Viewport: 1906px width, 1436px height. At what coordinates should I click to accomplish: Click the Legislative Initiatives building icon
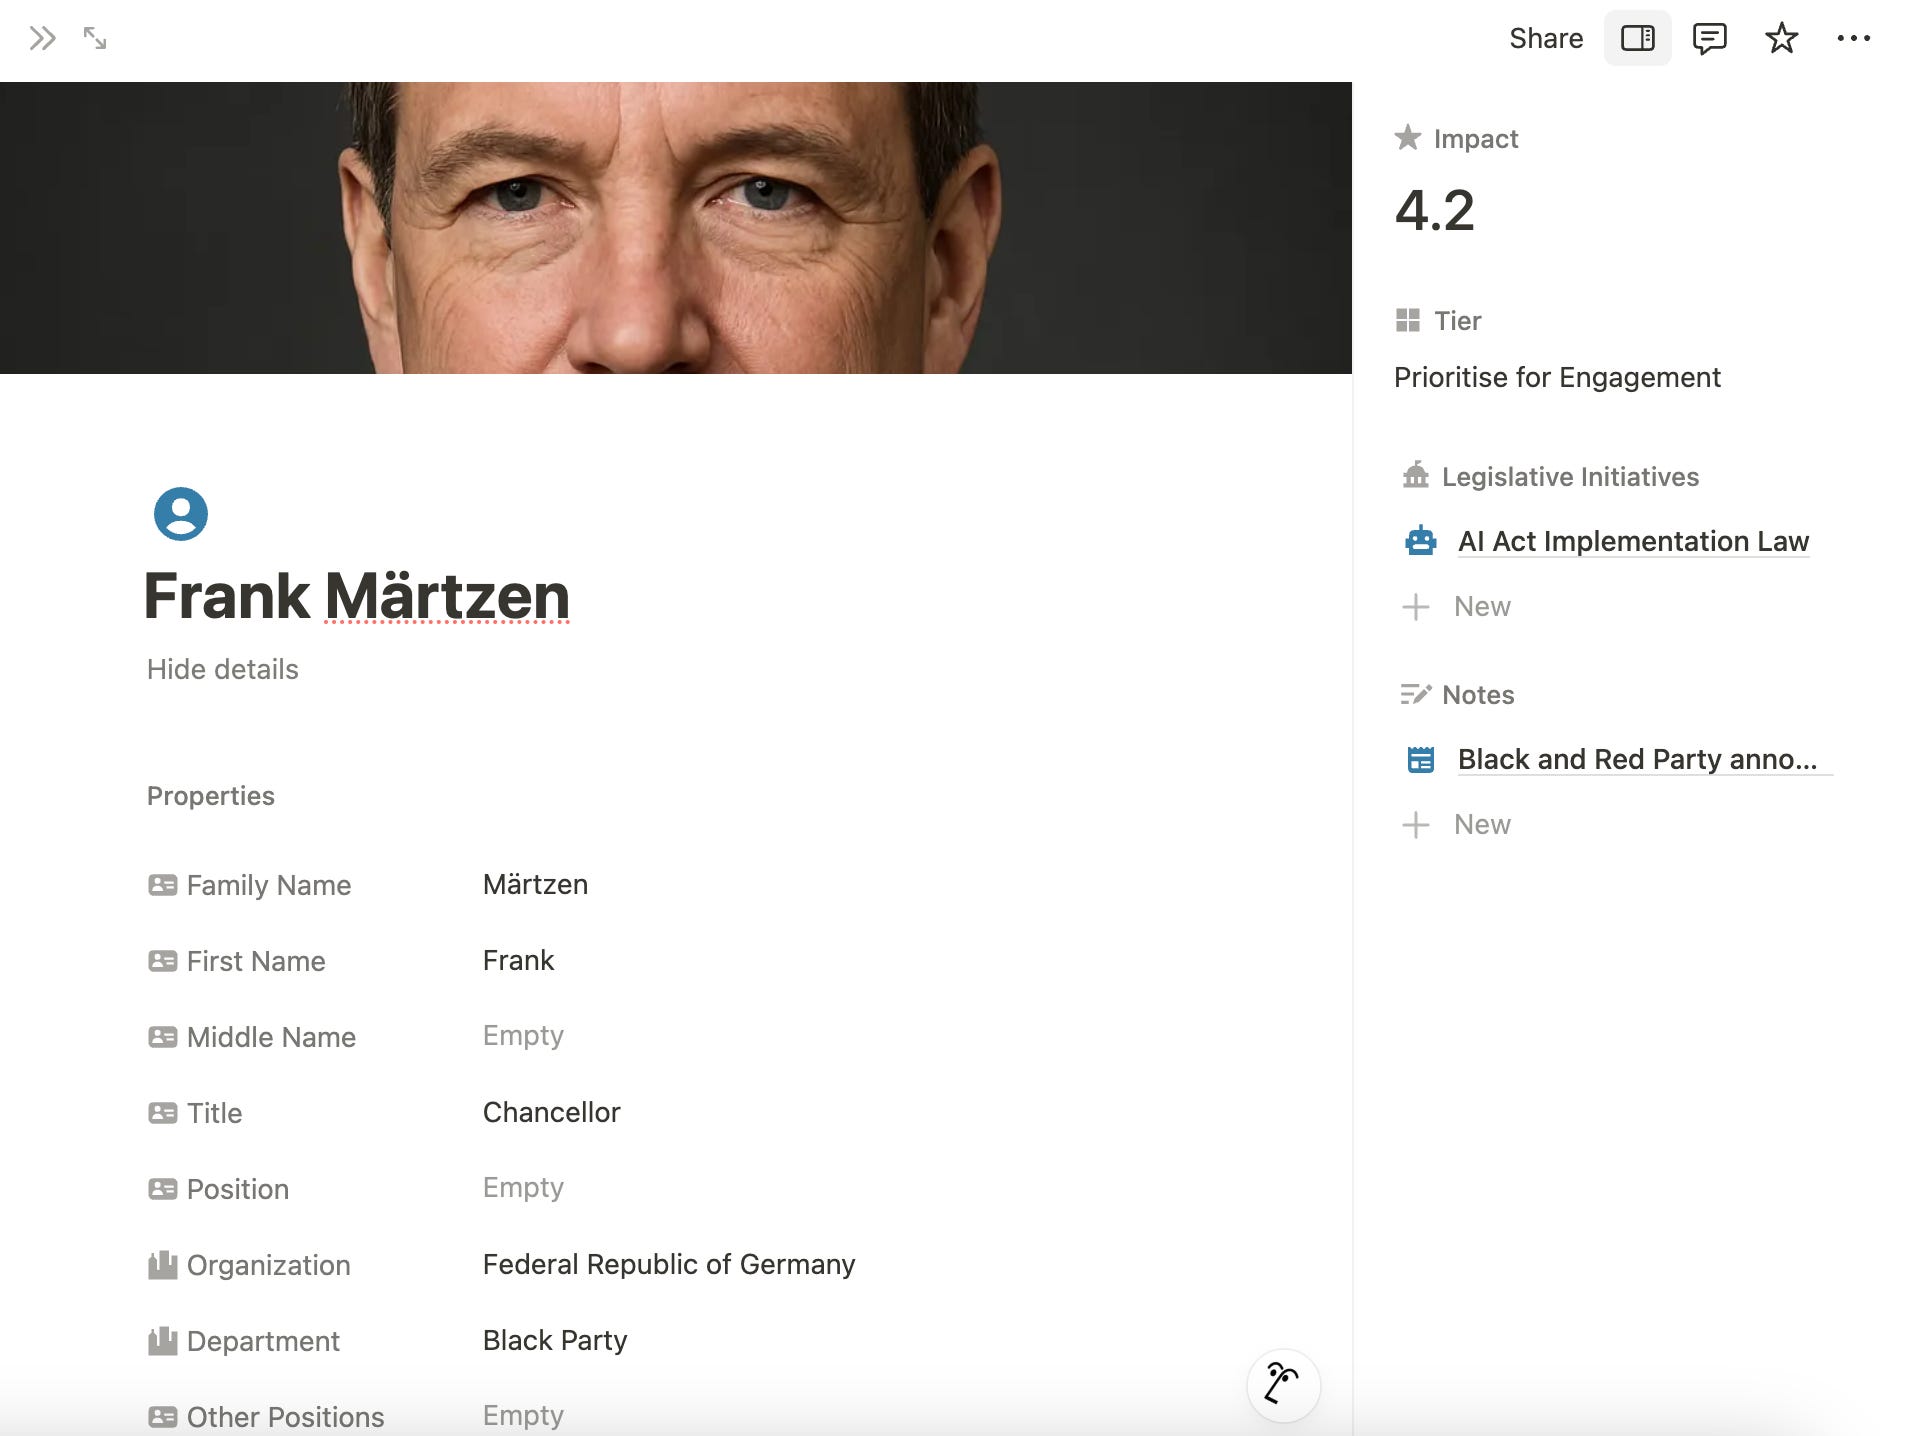[x=1416, y=475]
